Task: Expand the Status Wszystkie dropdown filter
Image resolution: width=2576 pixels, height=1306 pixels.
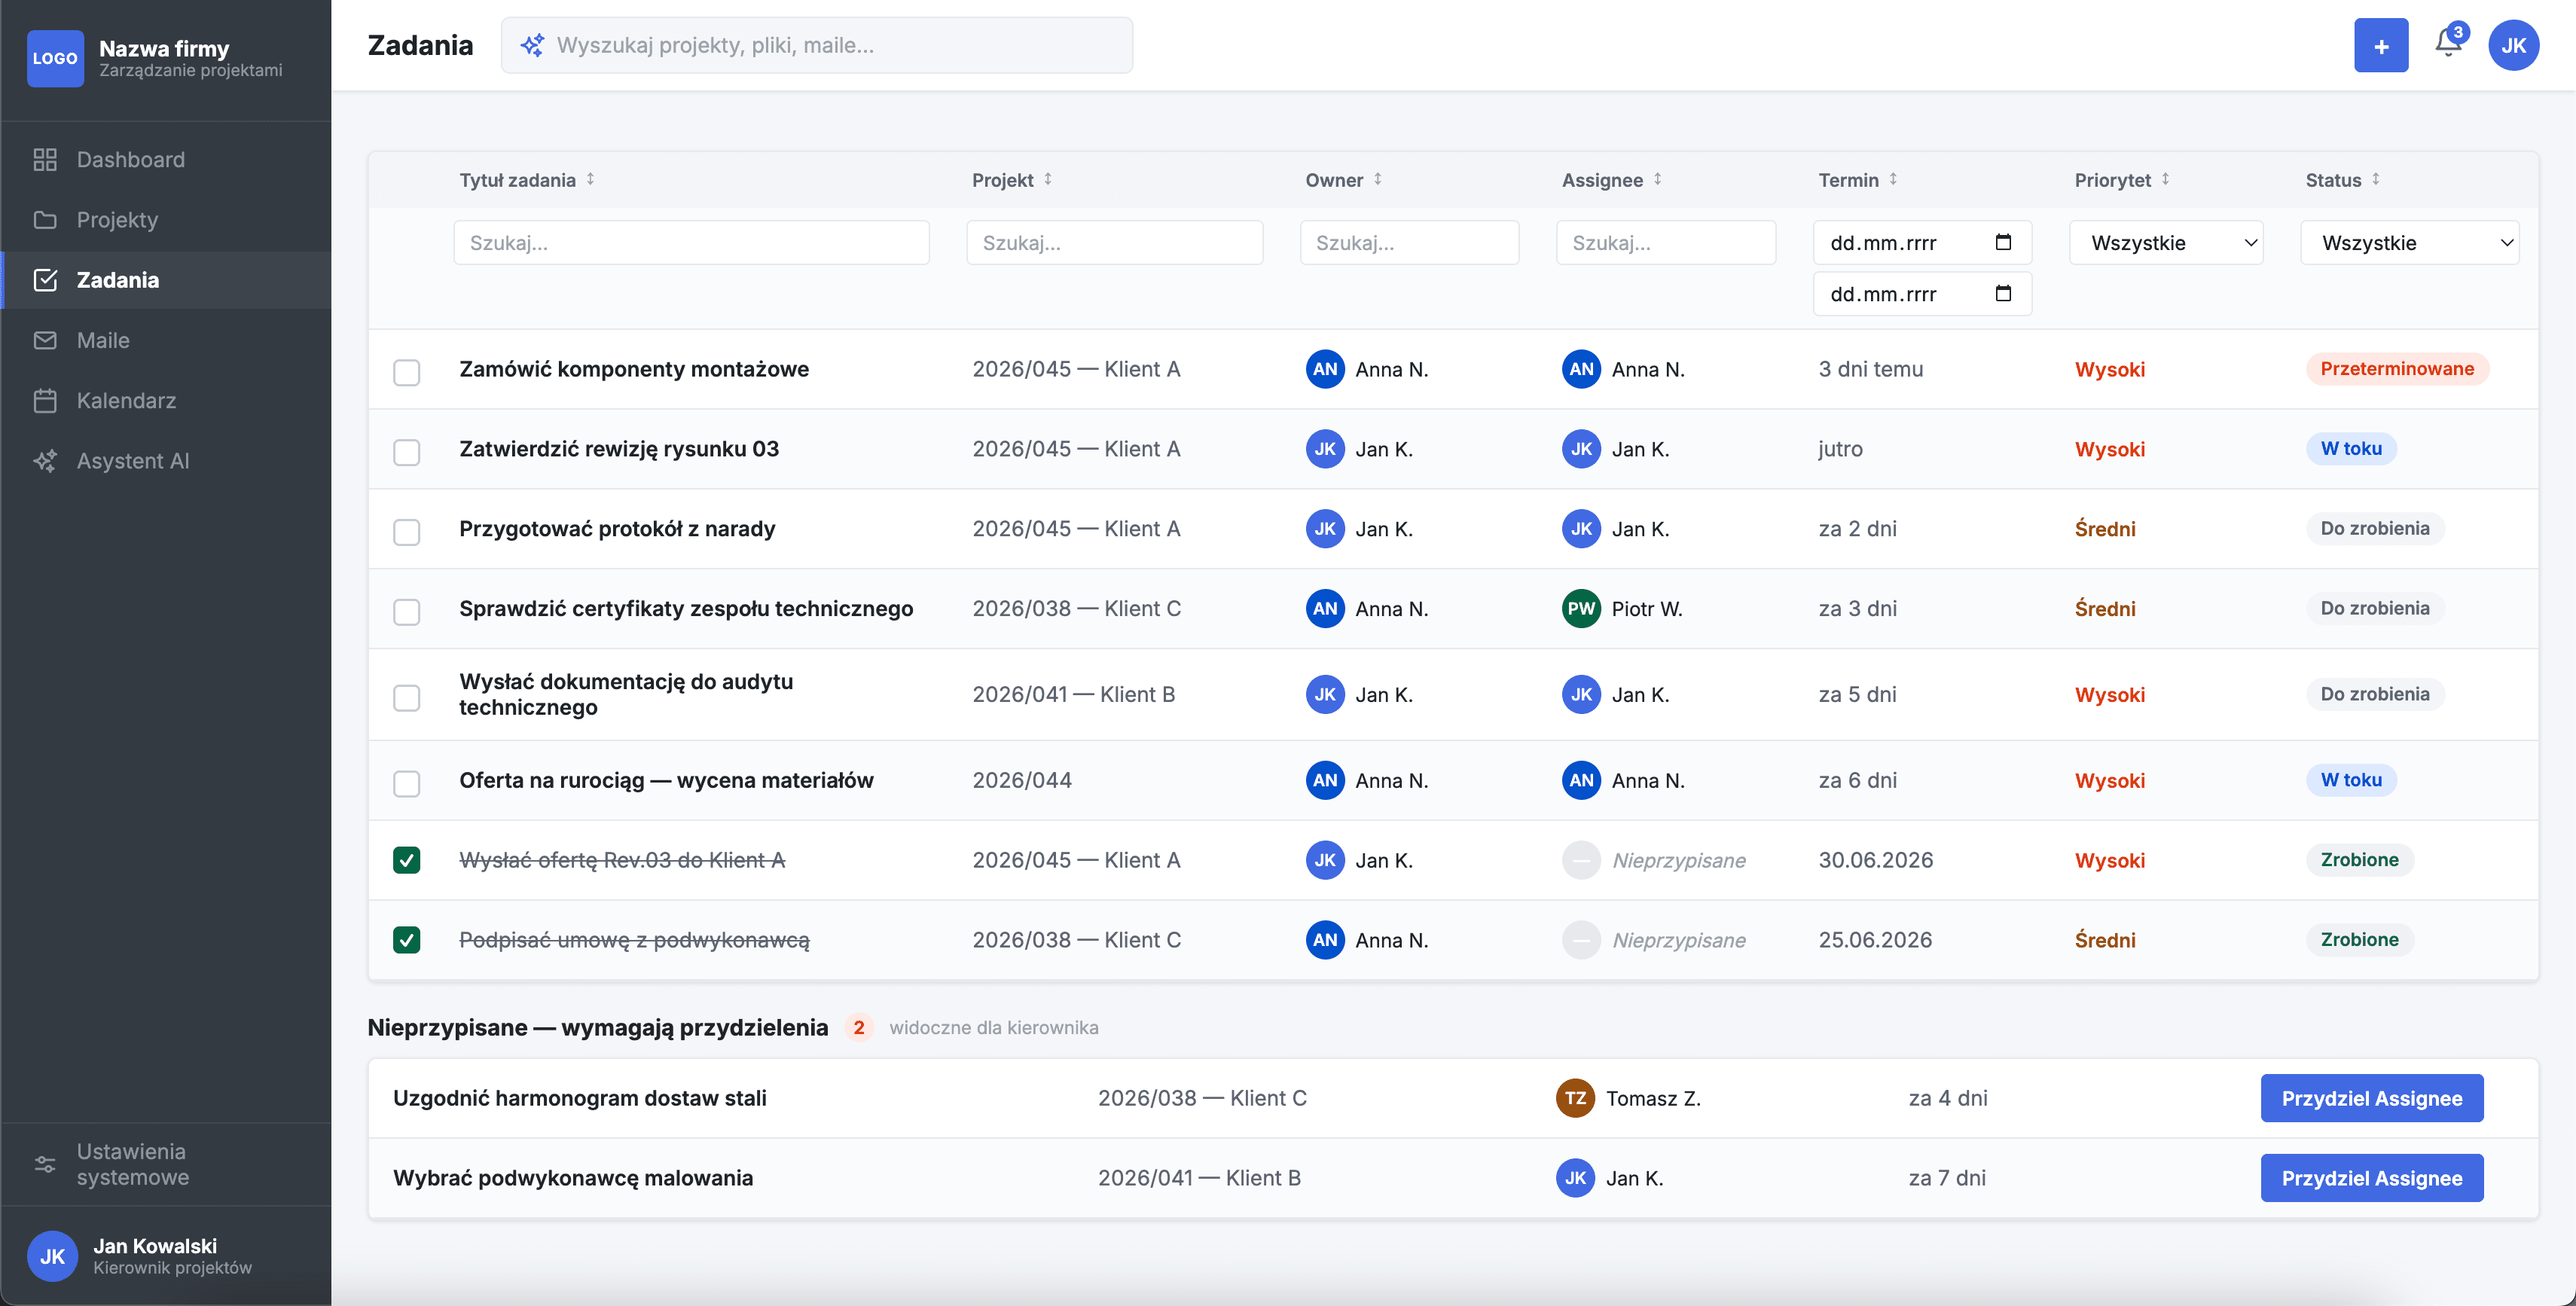Action: [x=2409, y=242]
